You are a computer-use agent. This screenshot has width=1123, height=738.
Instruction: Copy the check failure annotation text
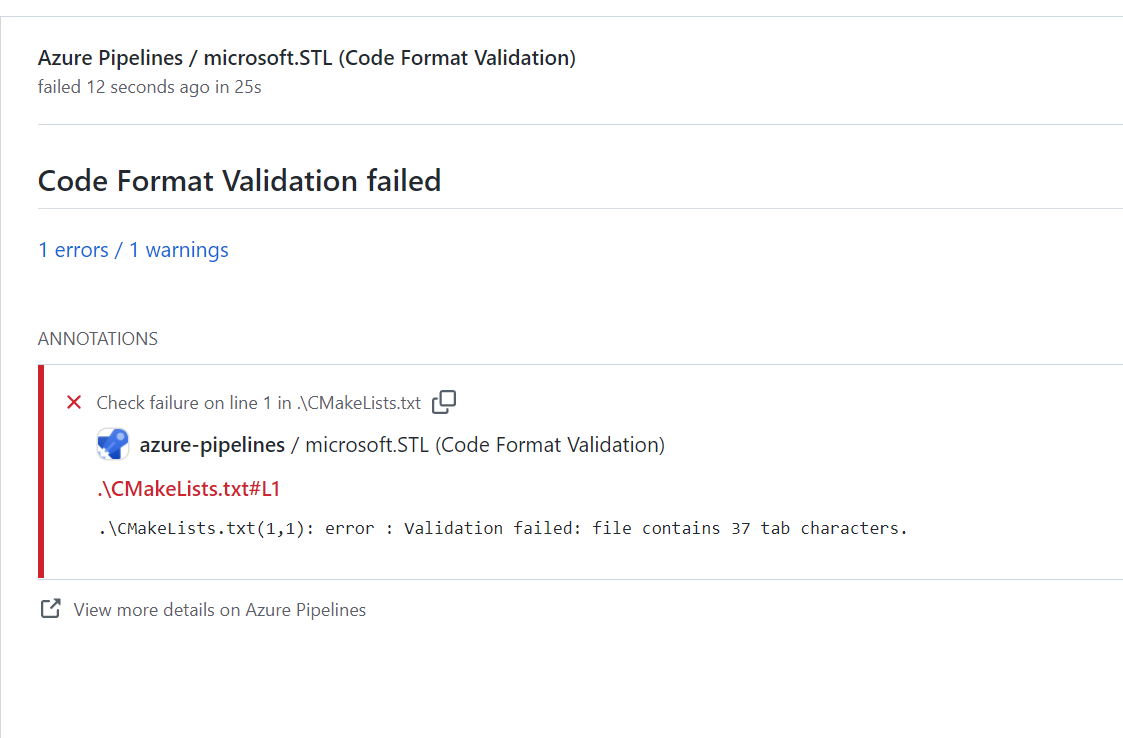click(x=444, y=403)
